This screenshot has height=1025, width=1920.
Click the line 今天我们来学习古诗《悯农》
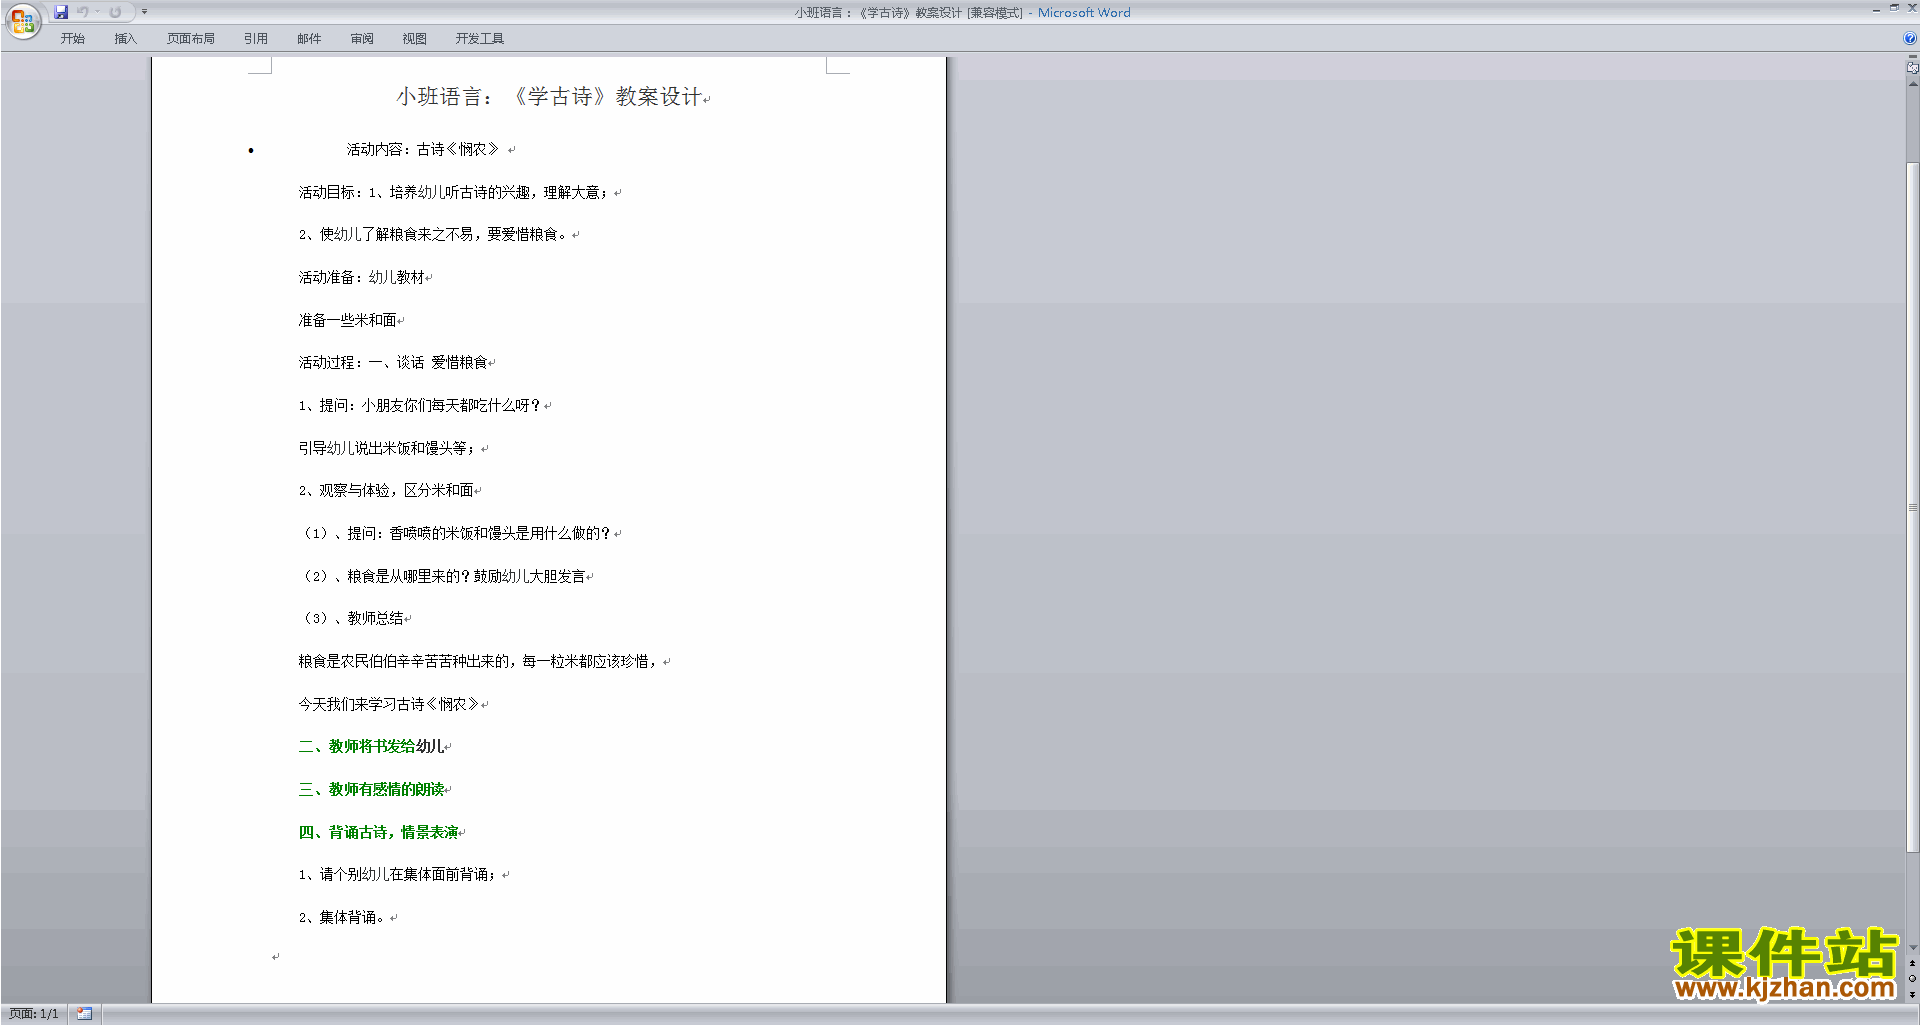pyautogui.click(x=389, y=704)
